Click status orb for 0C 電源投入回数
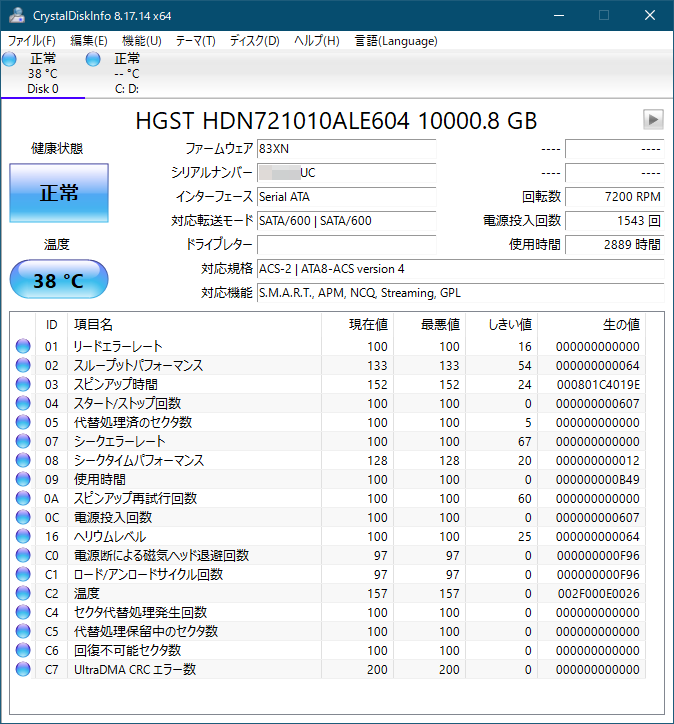 coord(23,517)
